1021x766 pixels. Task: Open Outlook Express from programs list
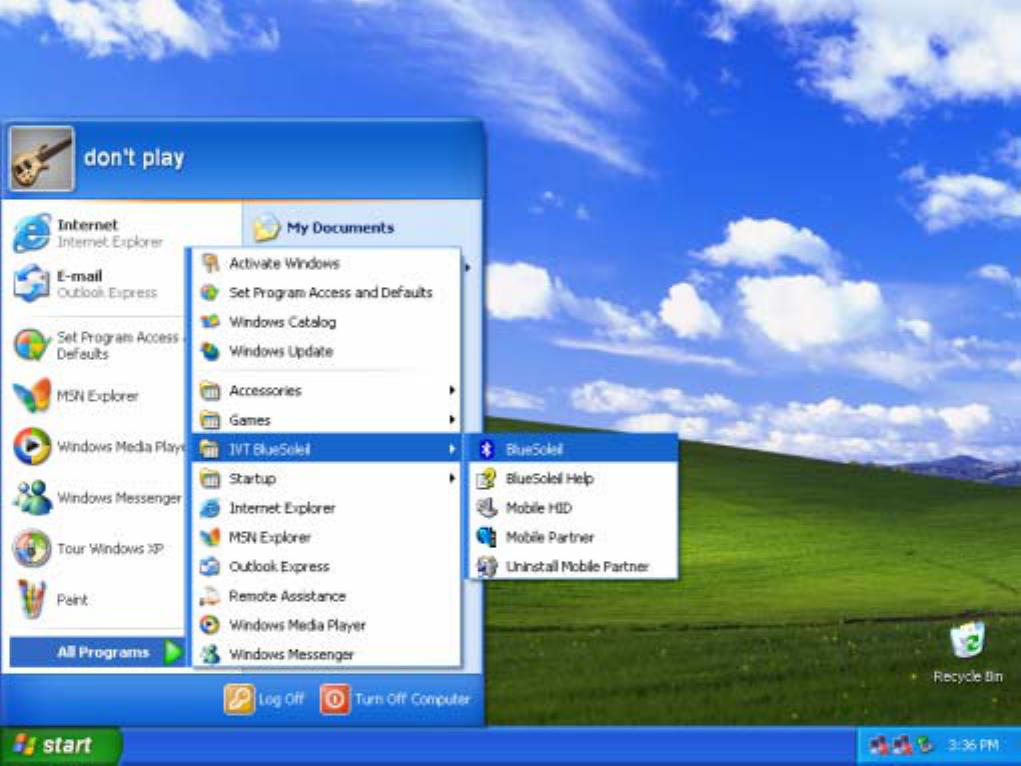[326, 567]
